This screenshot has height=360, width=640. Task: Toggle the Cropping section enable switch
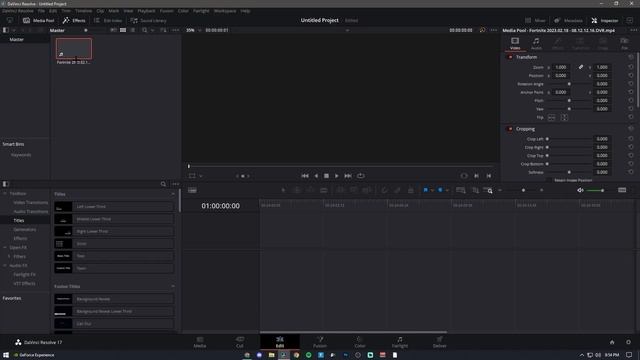point(510,129)
